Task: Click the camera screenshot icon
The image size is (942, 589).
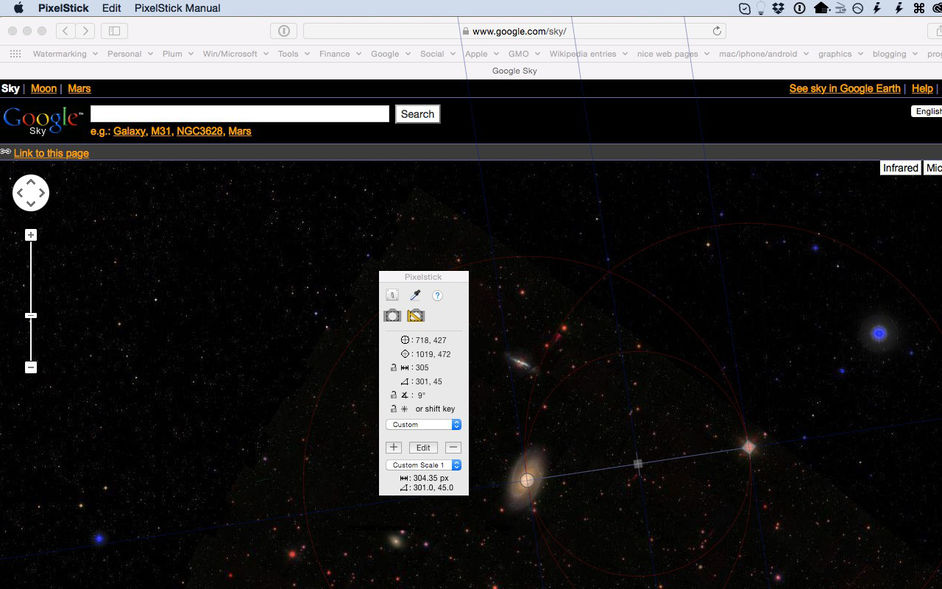Action: tap(392, 315)
